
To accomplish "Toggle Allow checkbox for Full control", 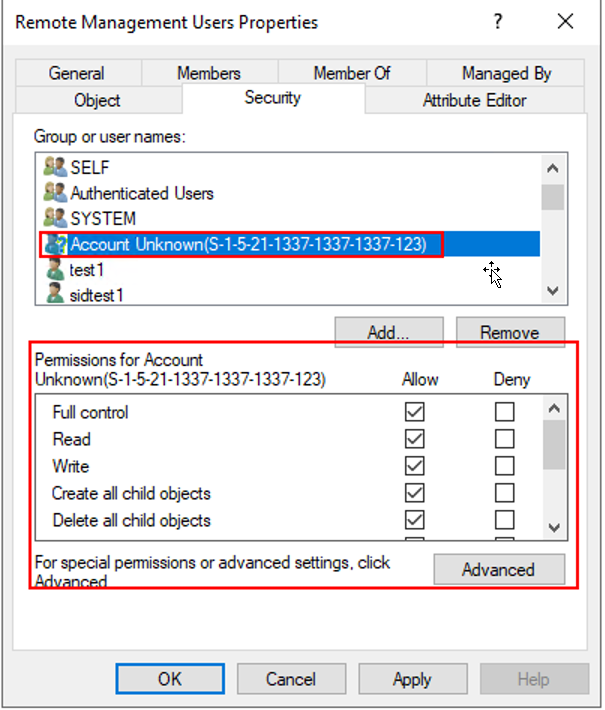I will (414, 412).
